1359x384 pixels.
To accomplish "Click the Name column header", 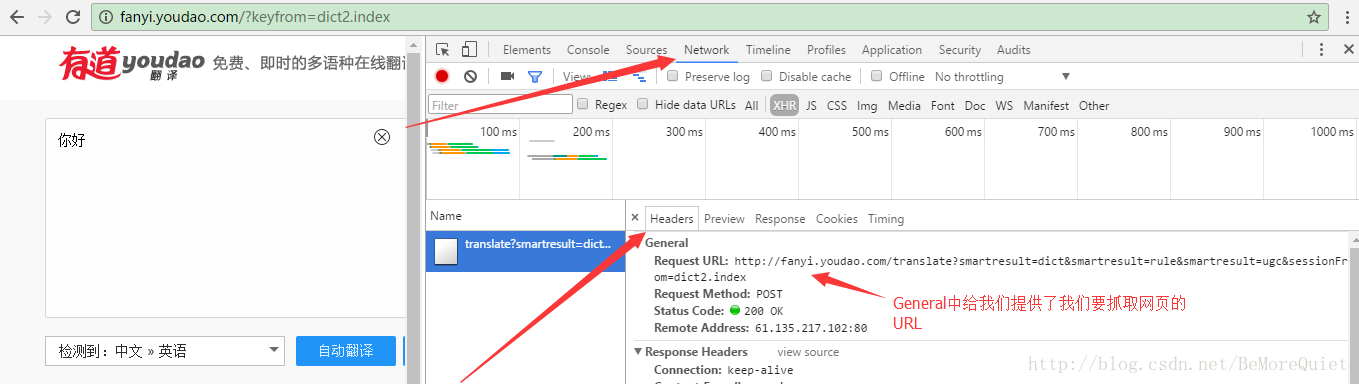I will pyautogui.click(x=525, y=216).
